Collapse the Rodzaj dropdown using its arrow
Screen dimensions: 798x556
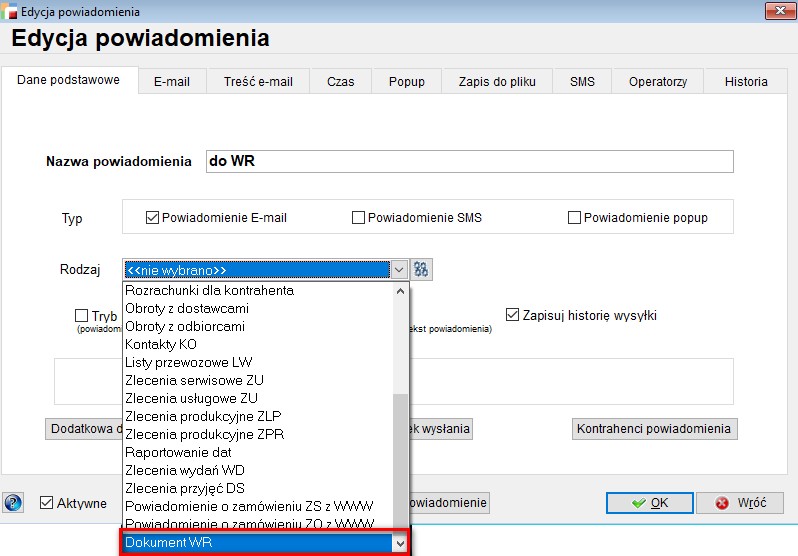pos(399,269)
